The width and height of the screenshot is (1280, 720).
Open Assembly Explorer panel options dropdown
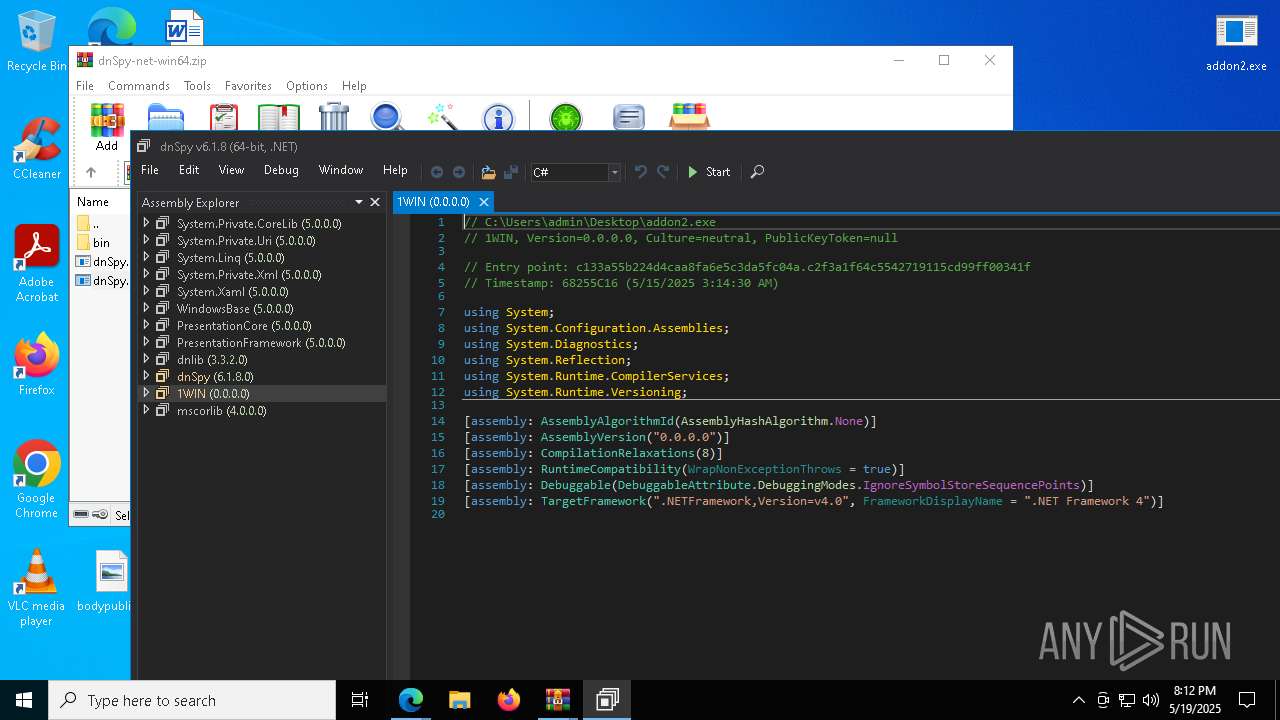pyautogui.click(x=358, y=202)
